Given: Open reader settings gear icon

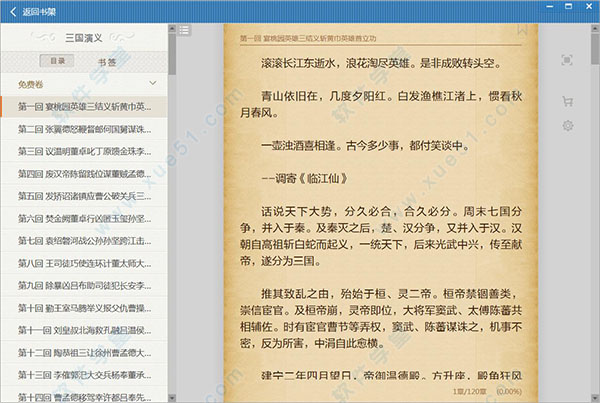Looking at the screenshot, I should coord(568,126).
